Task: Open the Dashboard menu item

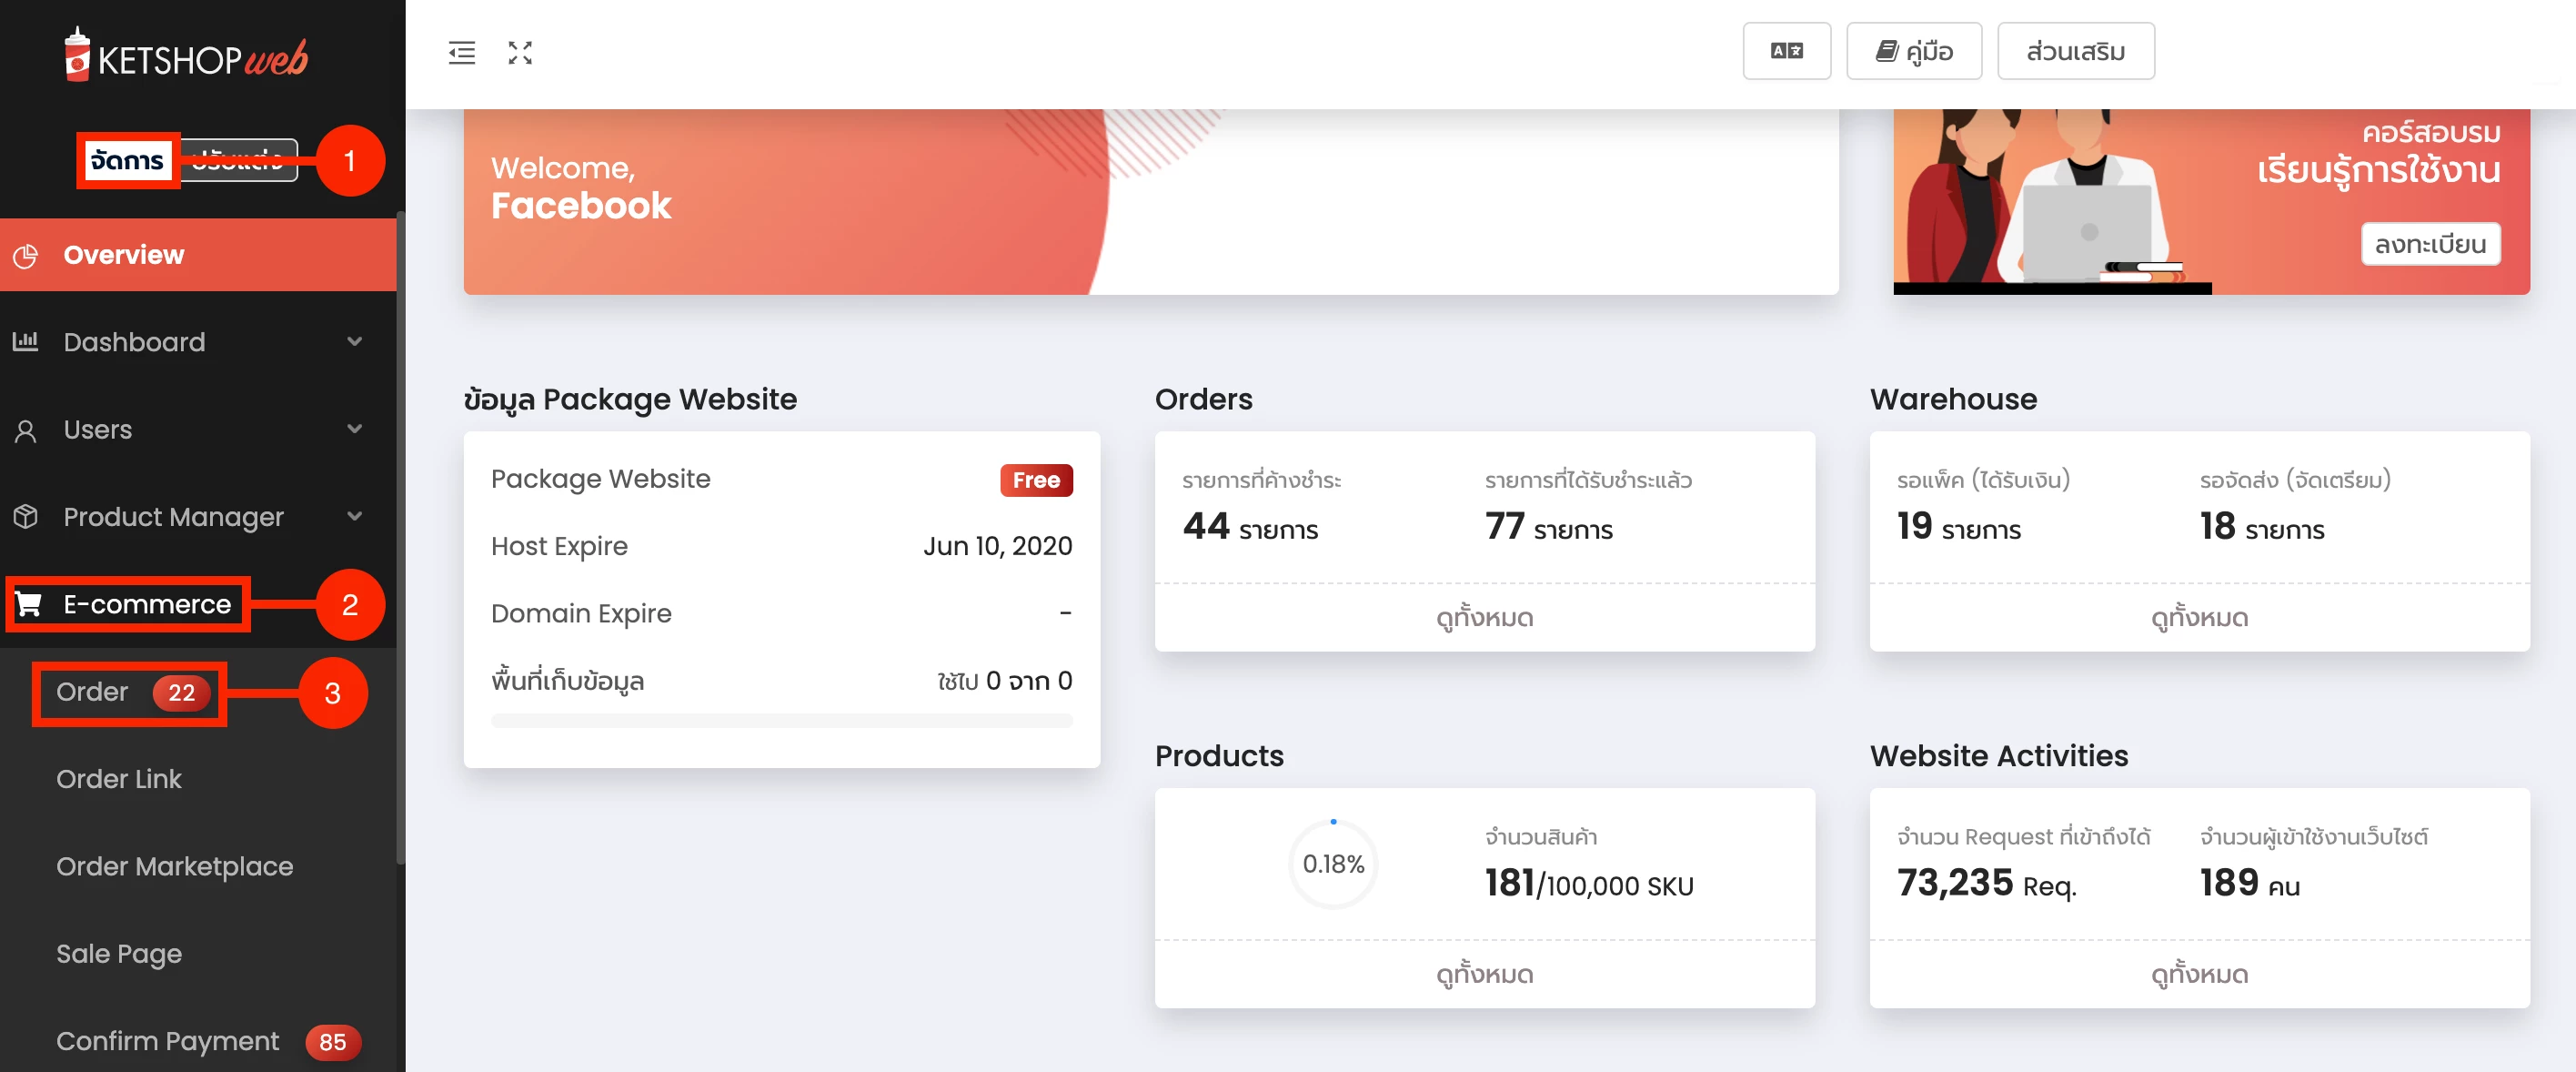Action: pyautogui.click(x=198, y=342)
